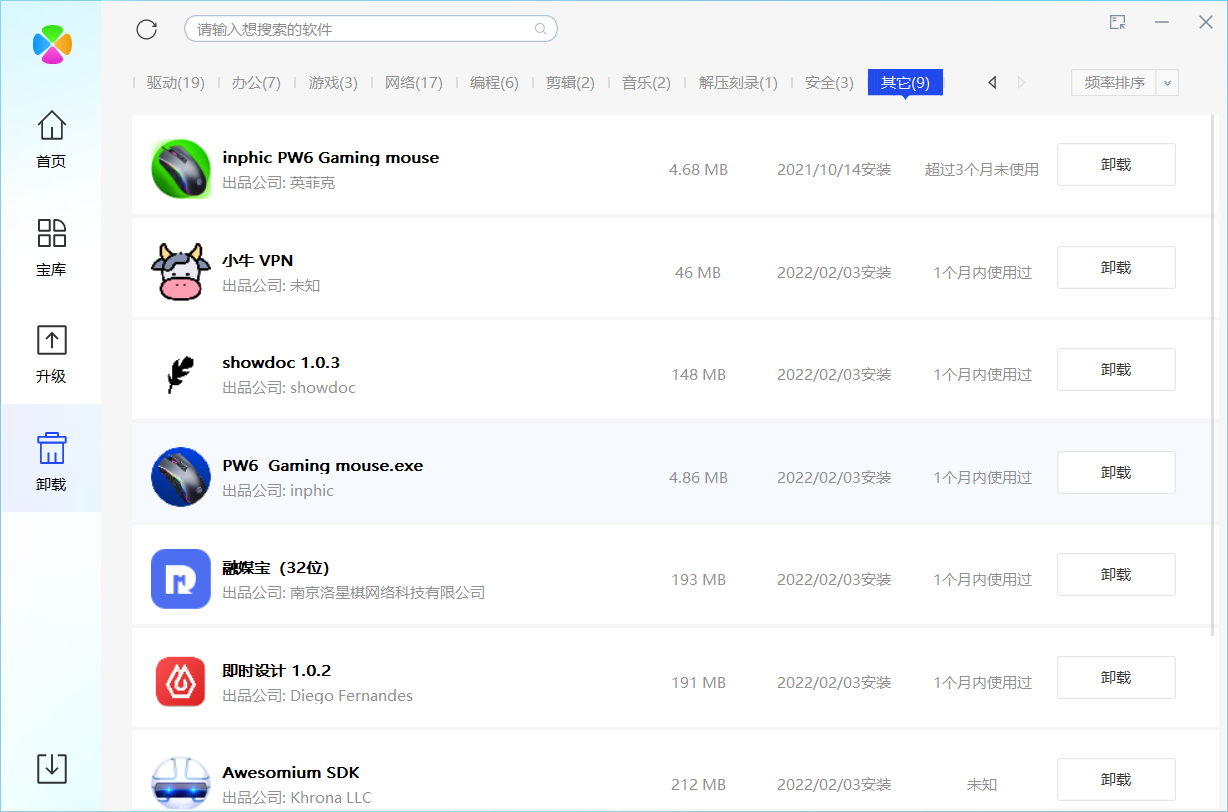The image size is (1228, 812).
Task: Switch to the 剪辑(2) tab
Action: pos(570,83)
